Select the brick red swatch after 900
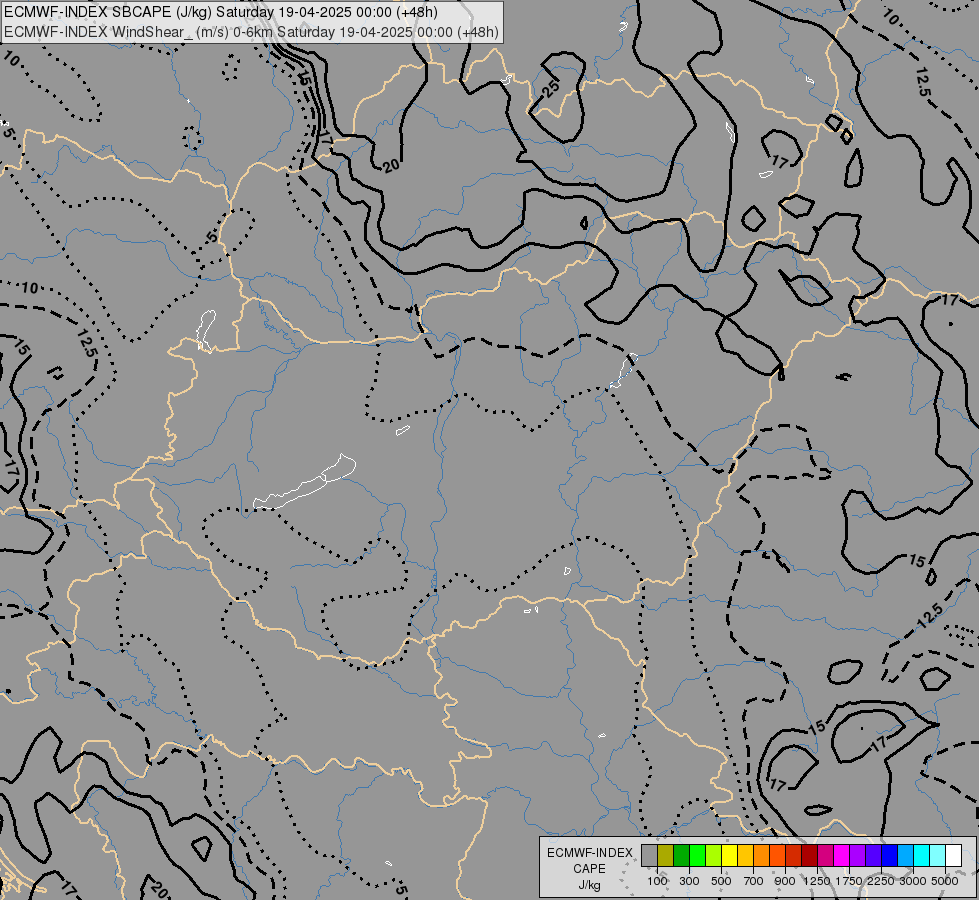Viewport: 979px width, 900px height. (794, 856)
